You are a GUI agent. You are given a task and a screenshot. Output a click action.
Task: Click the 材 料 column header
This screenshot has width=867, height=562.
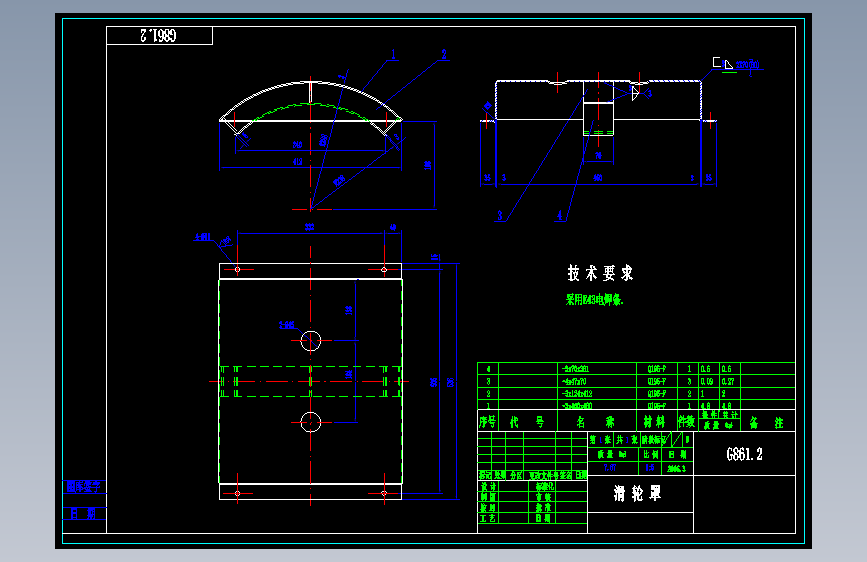tap(654, 422)
